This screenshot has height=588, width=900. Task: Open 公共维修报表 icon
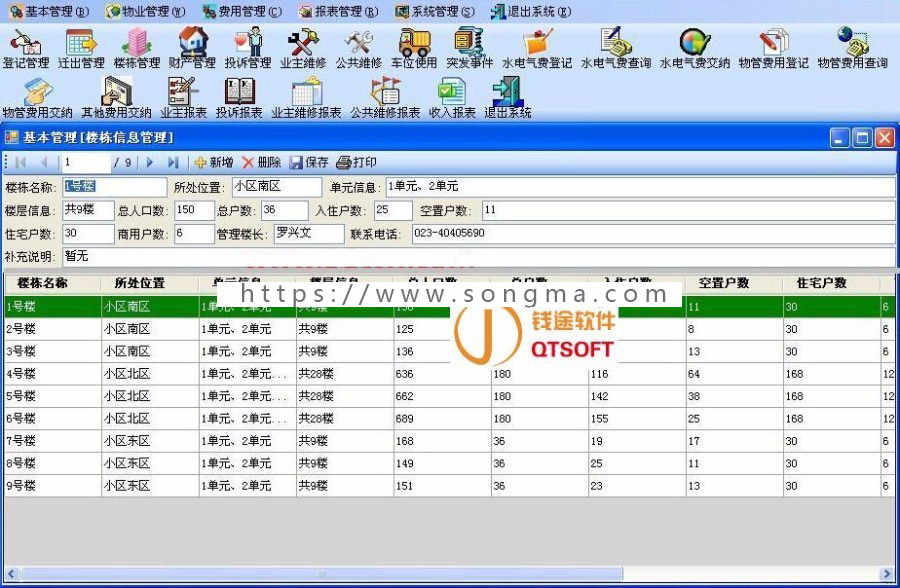385,99
